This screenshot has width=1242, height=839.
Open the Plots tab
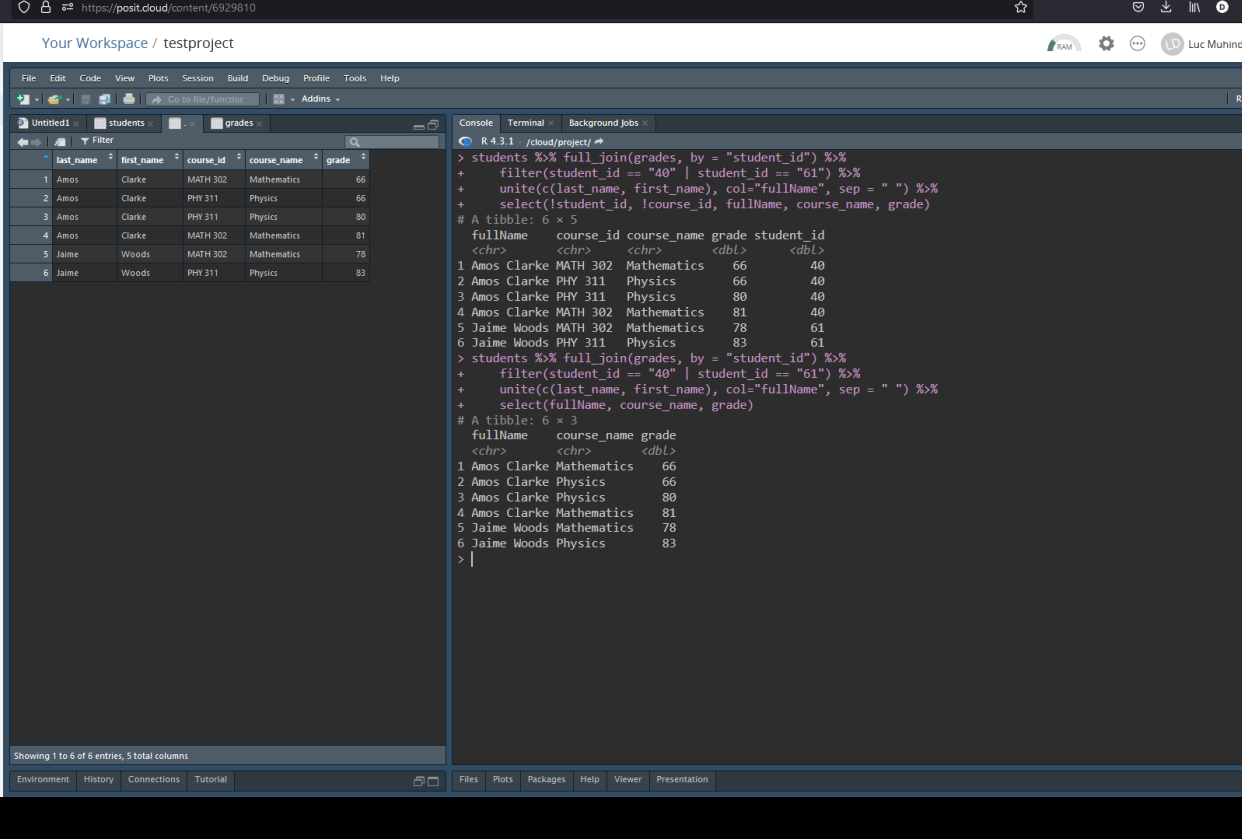click(502, 779)
